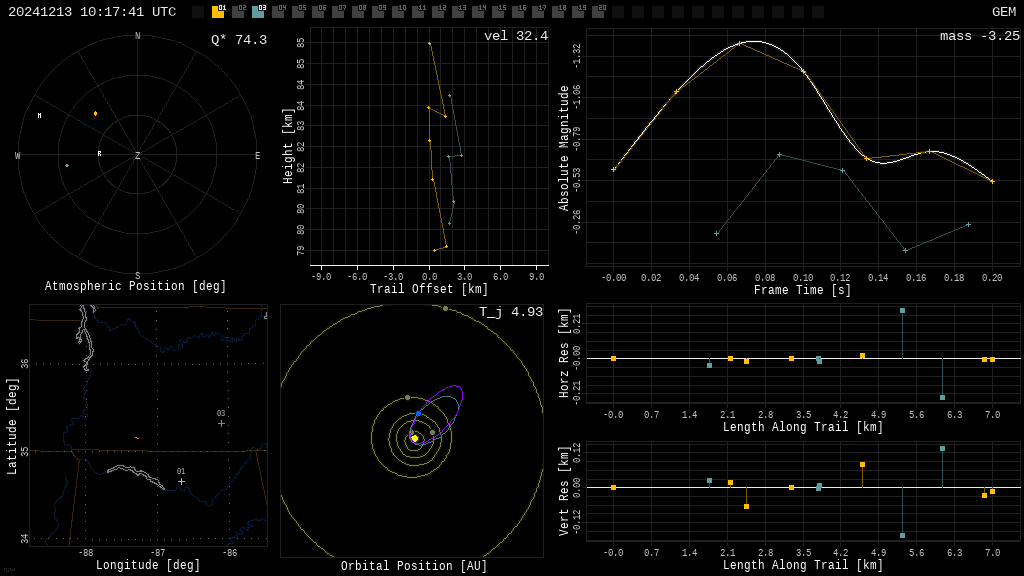Screen dimensions: 1024x576
Task: Click the teal dot on the polar sky plot
Action: (67, 166)
